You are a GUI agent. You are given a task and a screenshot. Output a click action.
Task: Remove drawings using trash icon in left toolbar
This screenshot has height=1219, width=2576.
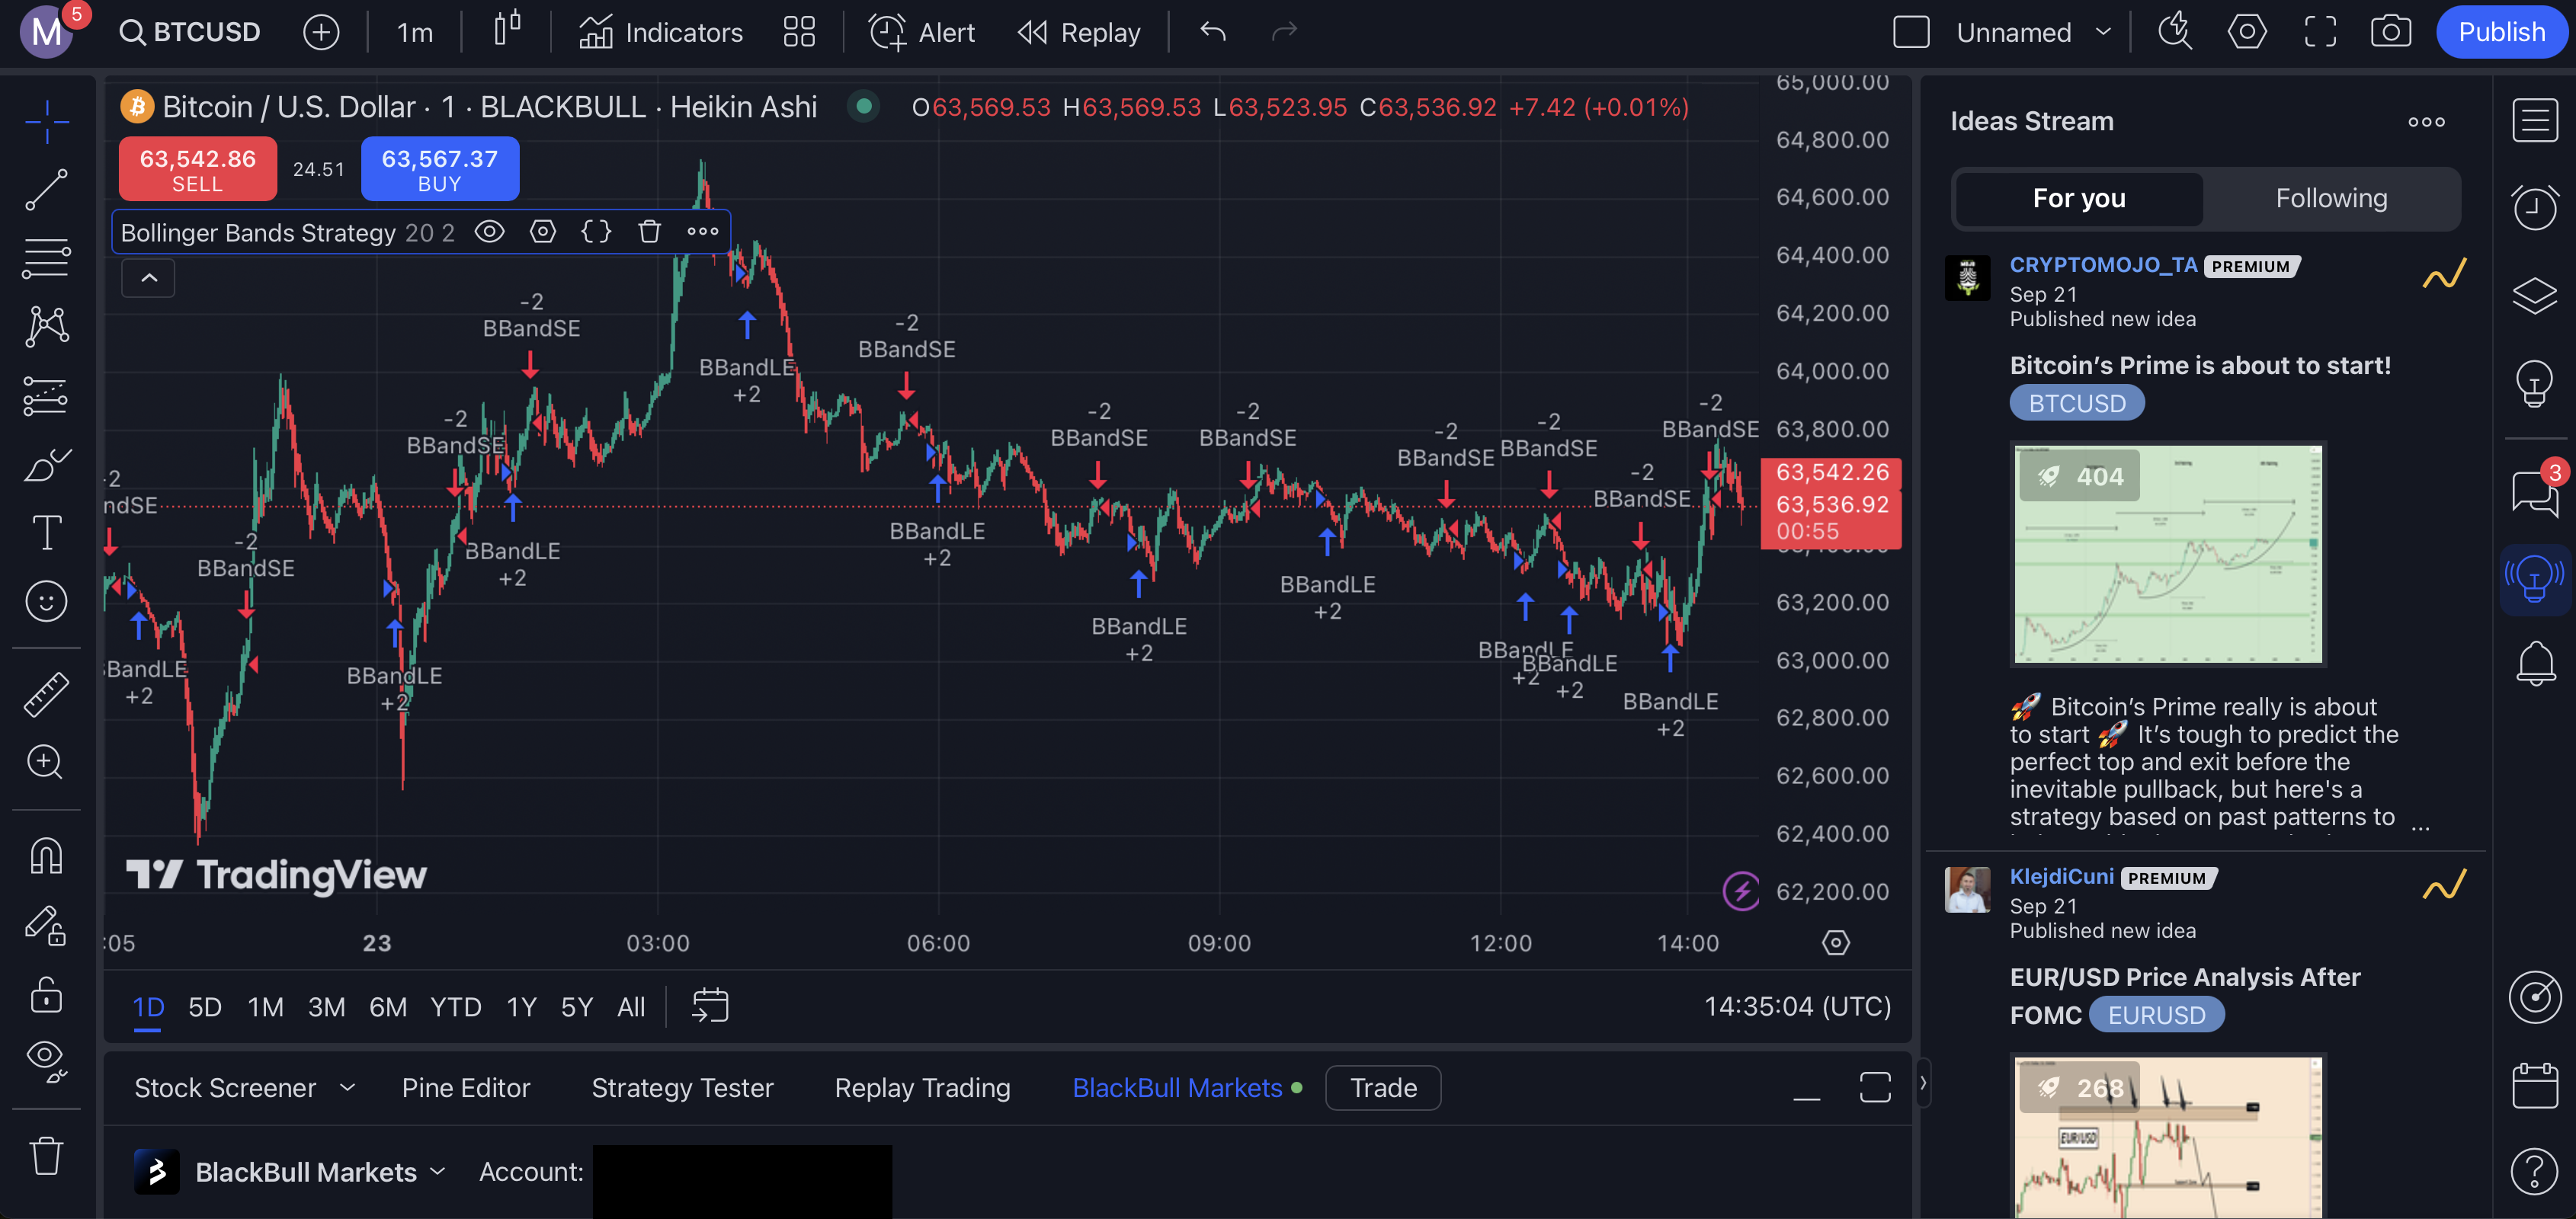click(x=46, y=1155)
